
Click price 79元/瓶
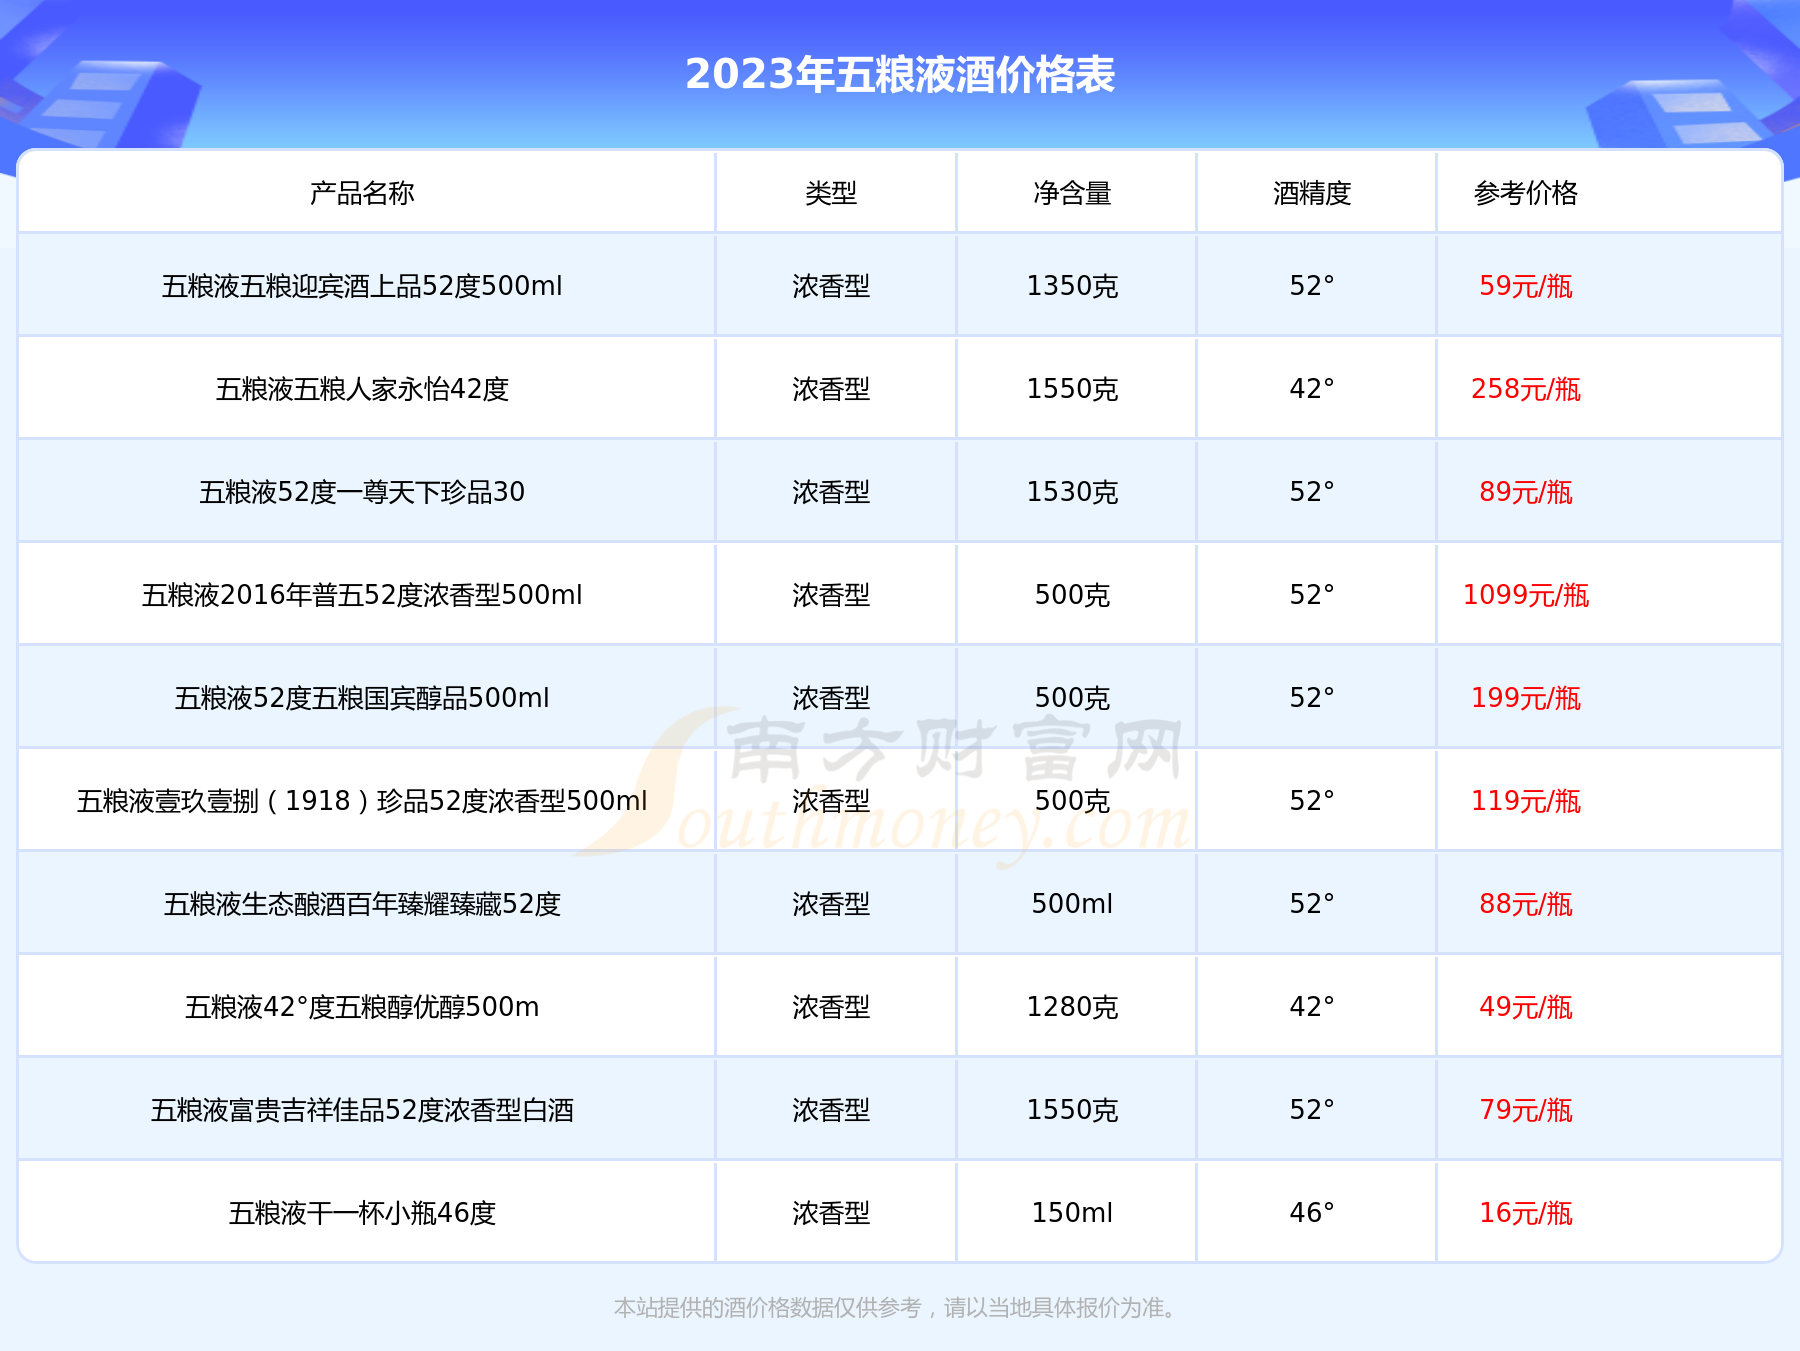(1526, 1110)
